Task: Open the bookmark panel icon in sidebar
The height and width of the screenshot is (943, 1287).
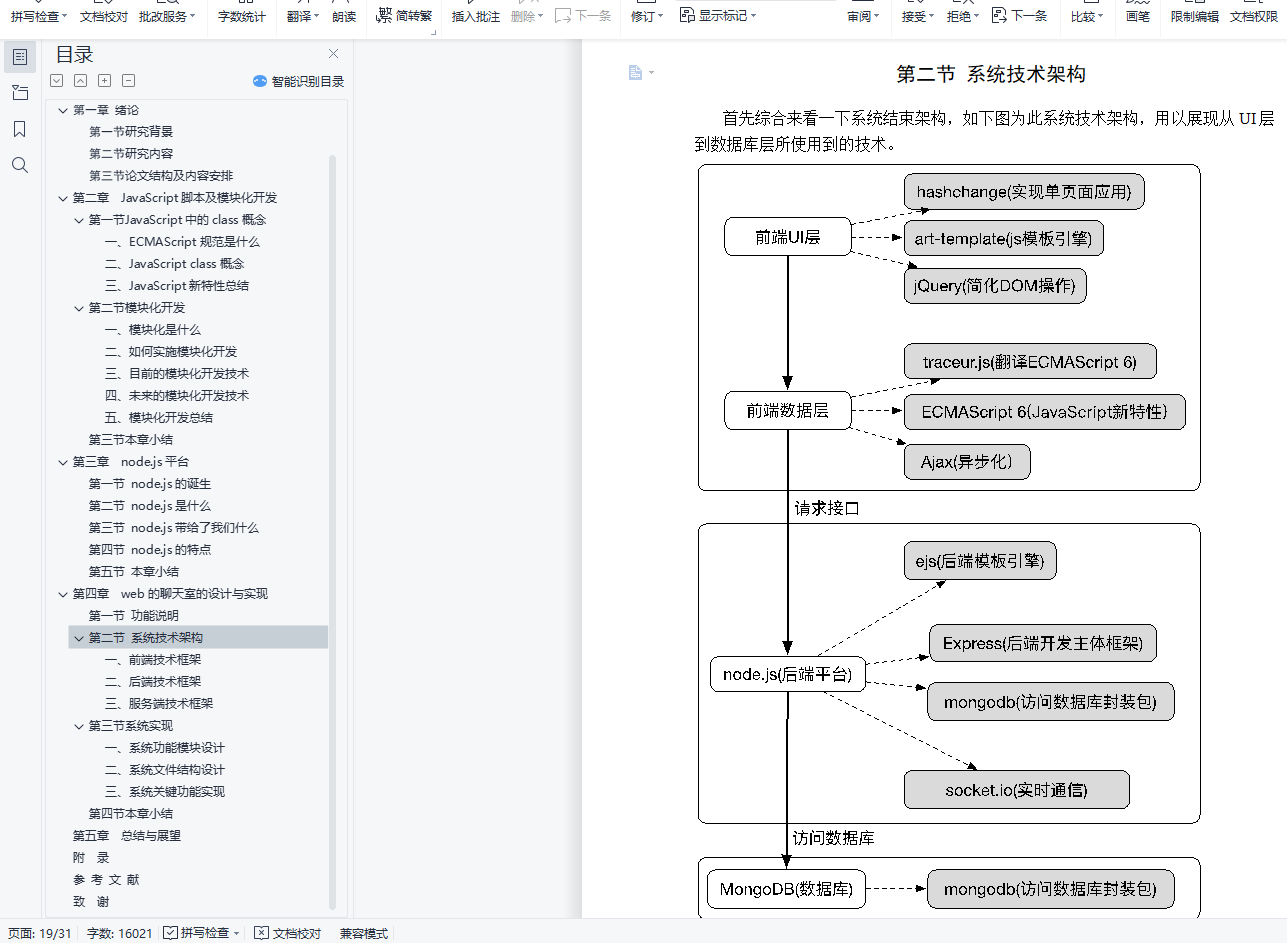Action: click(x=20, y=129)
